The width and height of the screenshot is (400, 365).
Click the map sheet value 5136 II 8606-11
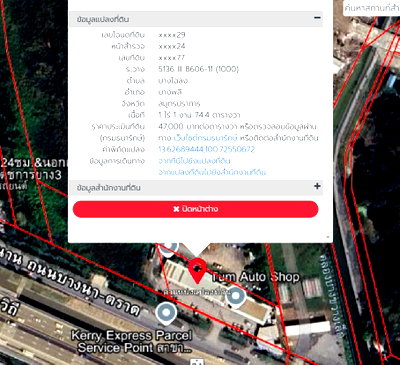(198, 69)
